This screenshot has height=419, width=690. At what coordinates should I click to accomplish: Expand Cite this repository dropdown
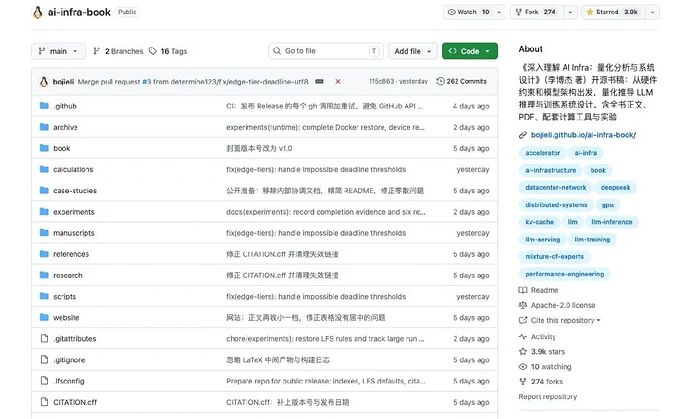565,320
